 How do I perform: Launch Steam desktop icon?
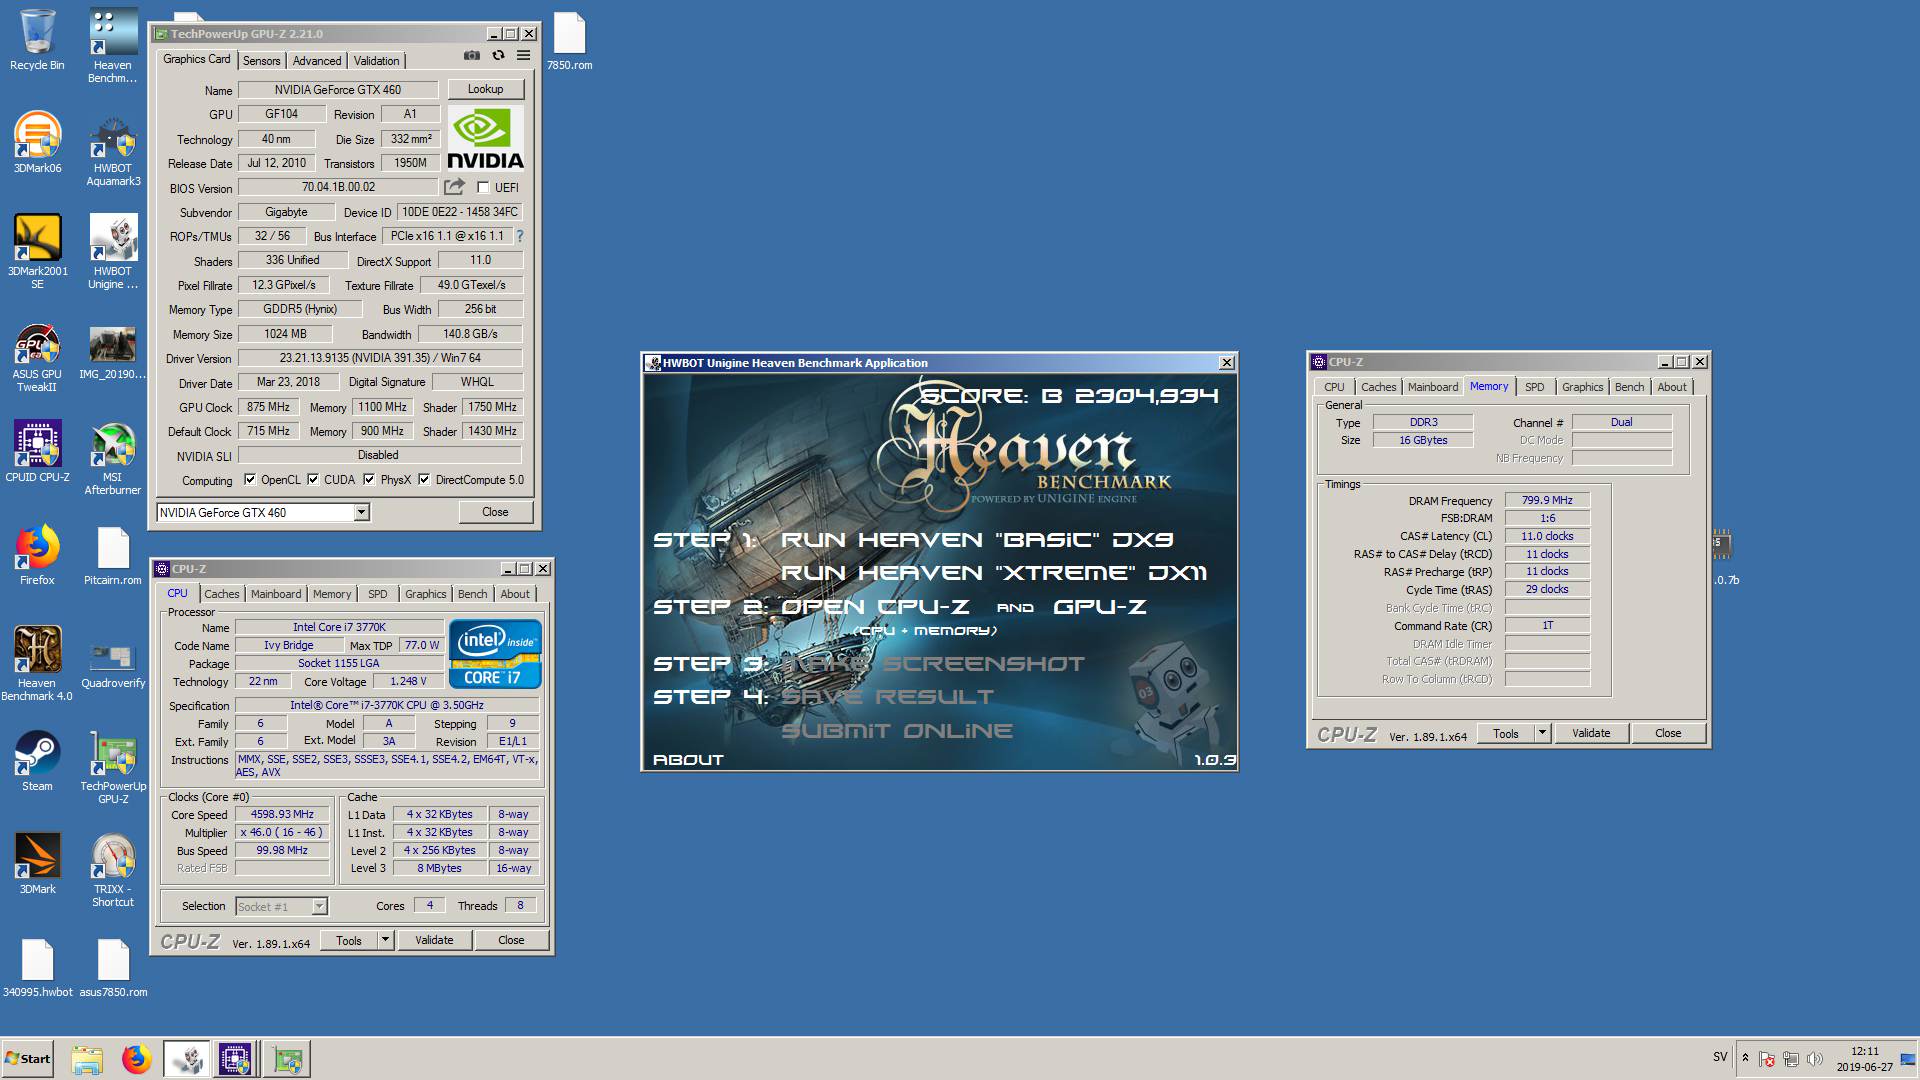(x=37, y=761)
